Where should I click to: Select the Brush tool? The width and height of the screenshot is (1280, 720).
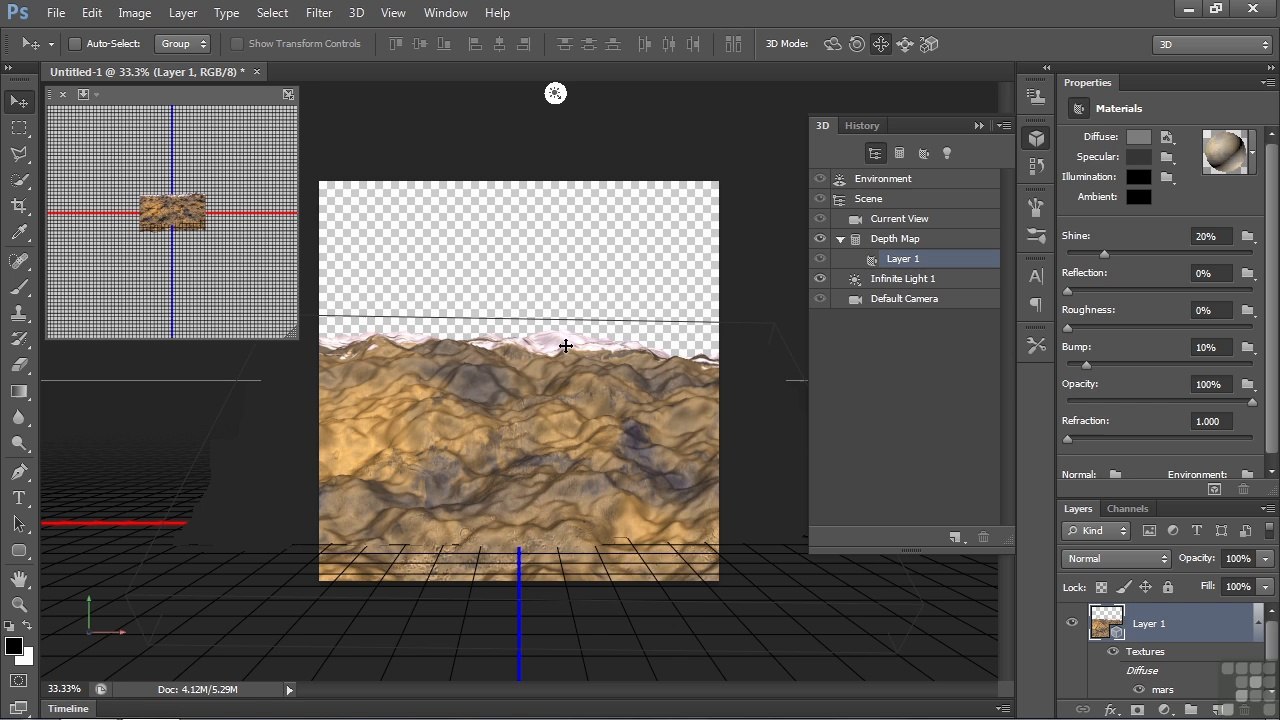pos(19,287)
